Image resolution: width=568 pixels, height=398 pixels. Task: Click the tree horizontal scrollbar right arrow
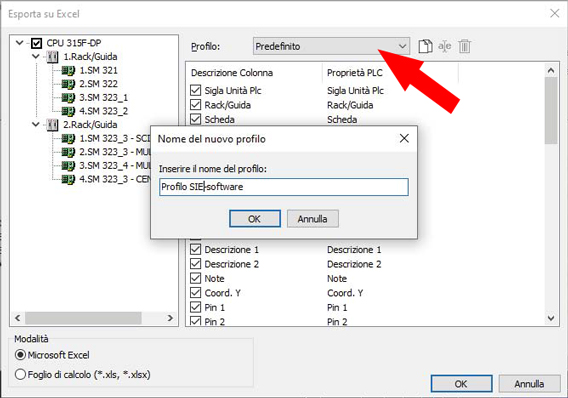[x=170, y=318]
